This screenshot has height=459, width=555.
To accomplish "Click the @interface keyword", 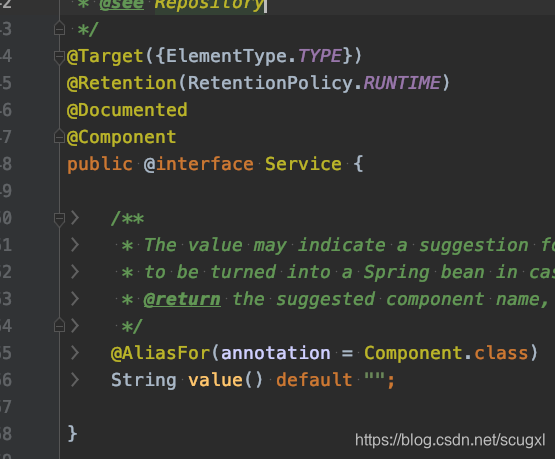I will click(x=199, y=165).
